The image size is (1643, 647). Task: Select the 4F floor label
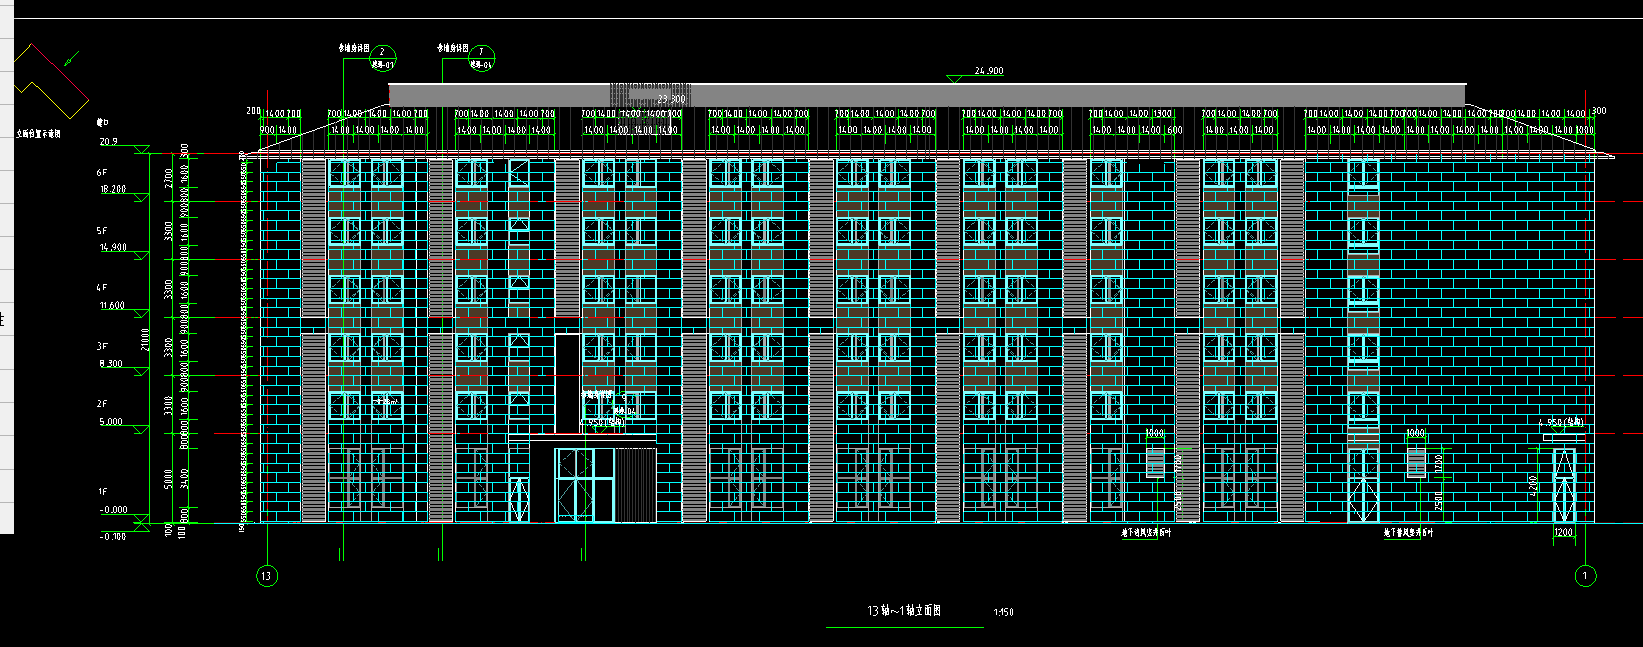click(102, 288)
